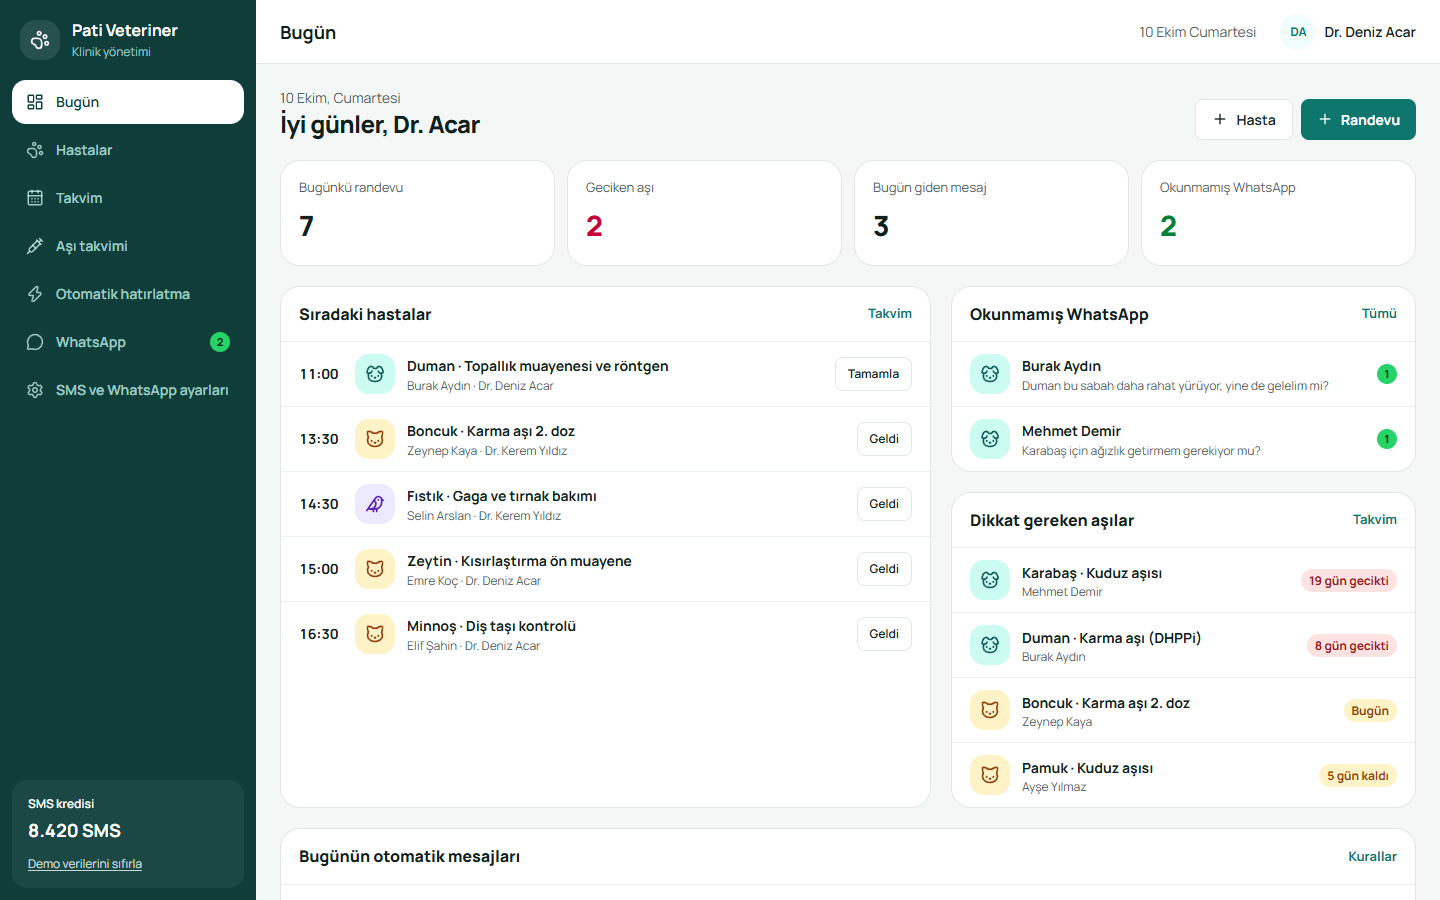Screen dimensions: 1440x900
Task: Open Duman Karma aşı (DHPPi) row
Action: 1183,645
